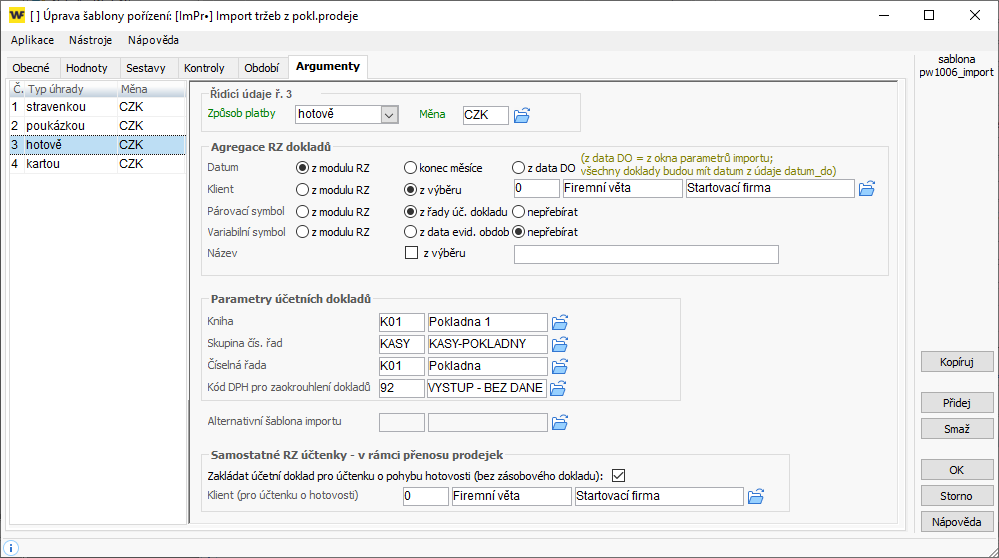Open folder lookup for Skupina čís. řad

(x=560, y=345)
